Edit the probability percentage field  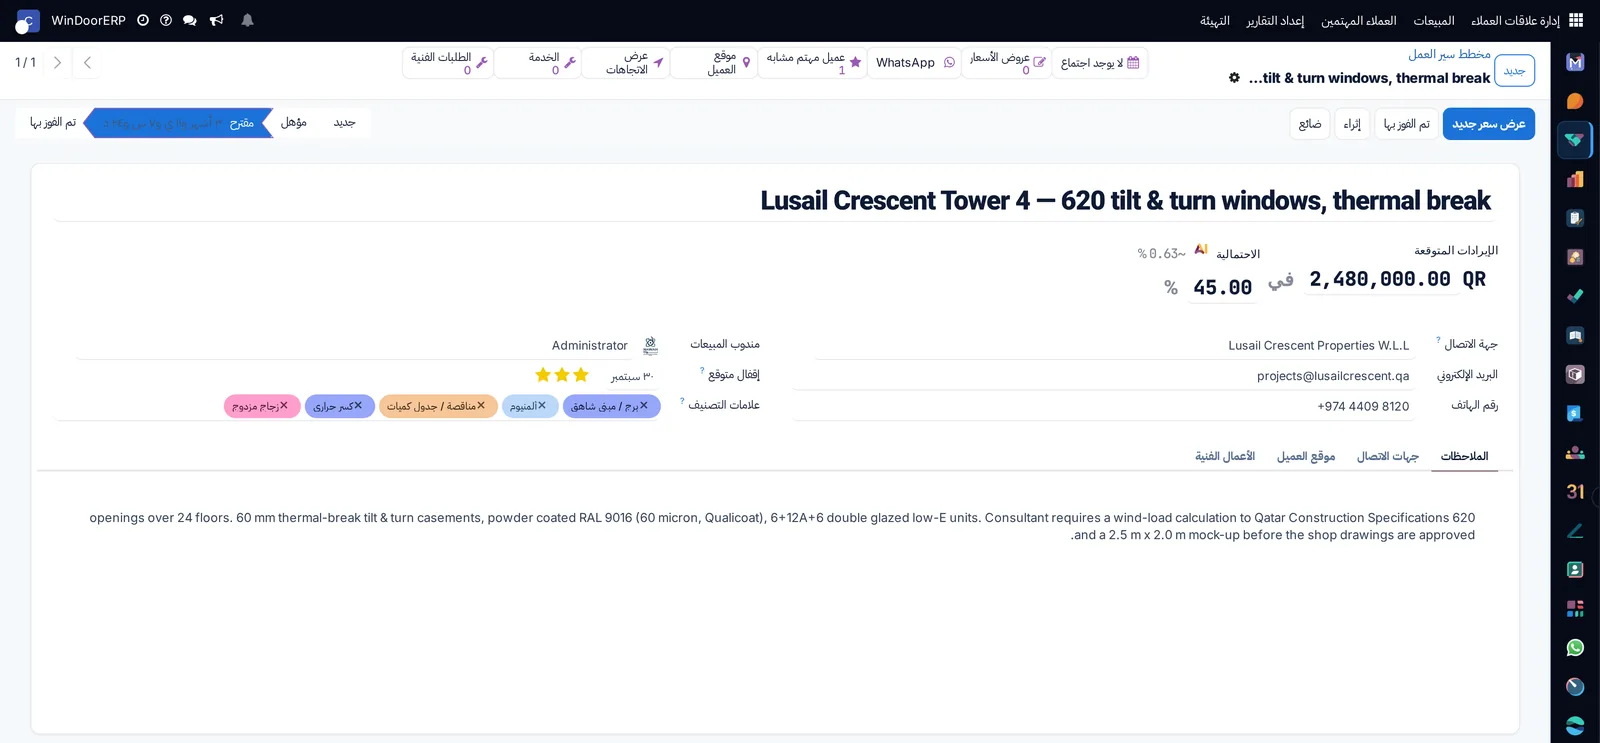(x=1222, y=287)
